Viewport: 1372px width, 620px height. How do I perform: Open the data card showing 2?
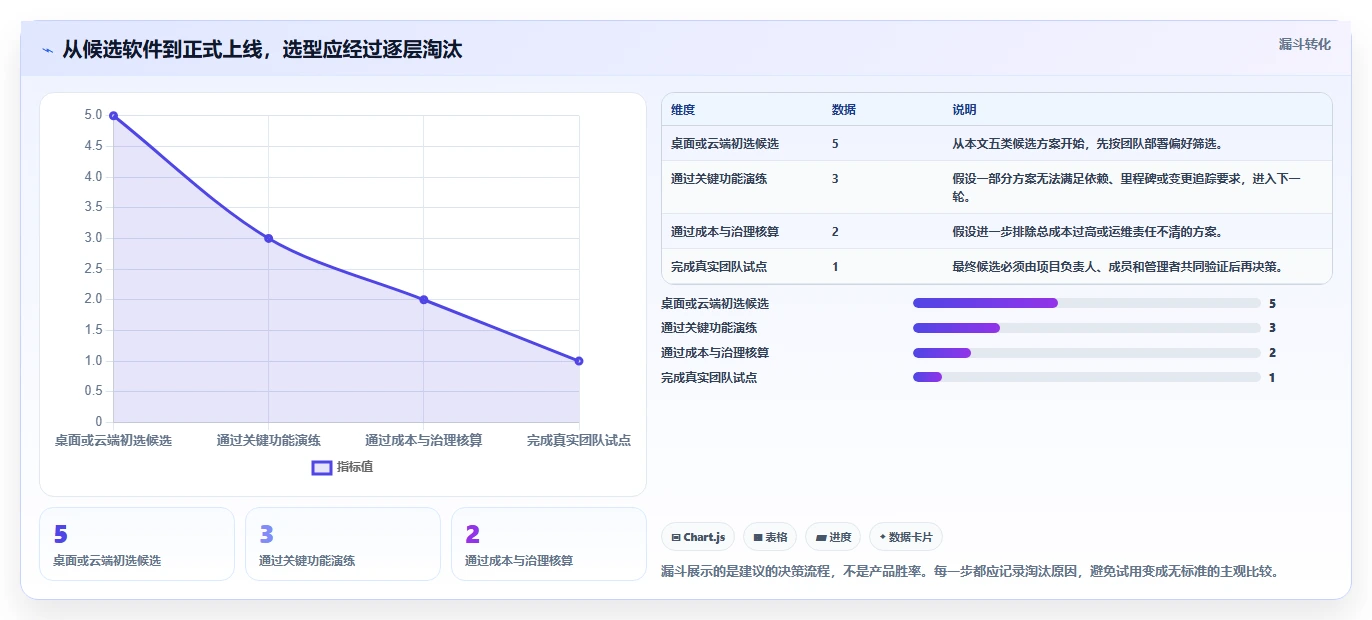[x=549, y=544]
